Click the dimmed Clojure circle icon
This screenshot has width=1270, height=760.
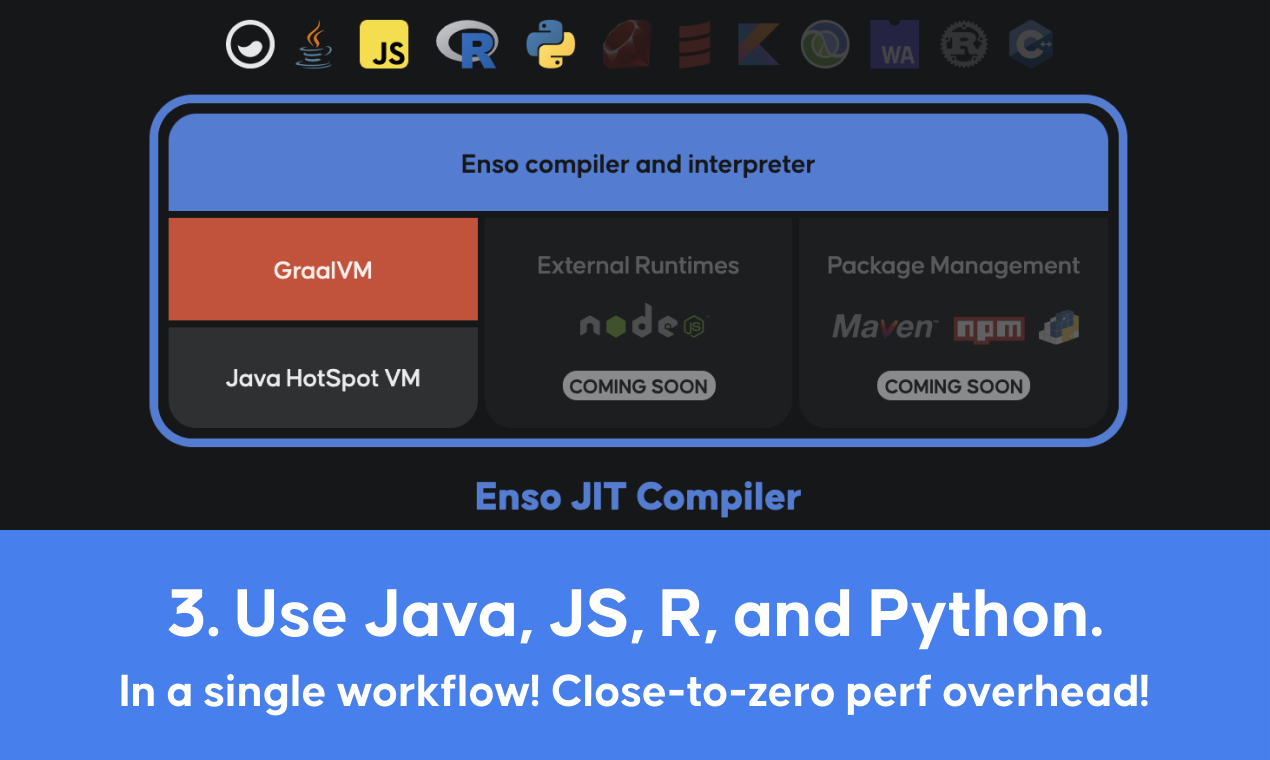[x=825, y=45]
